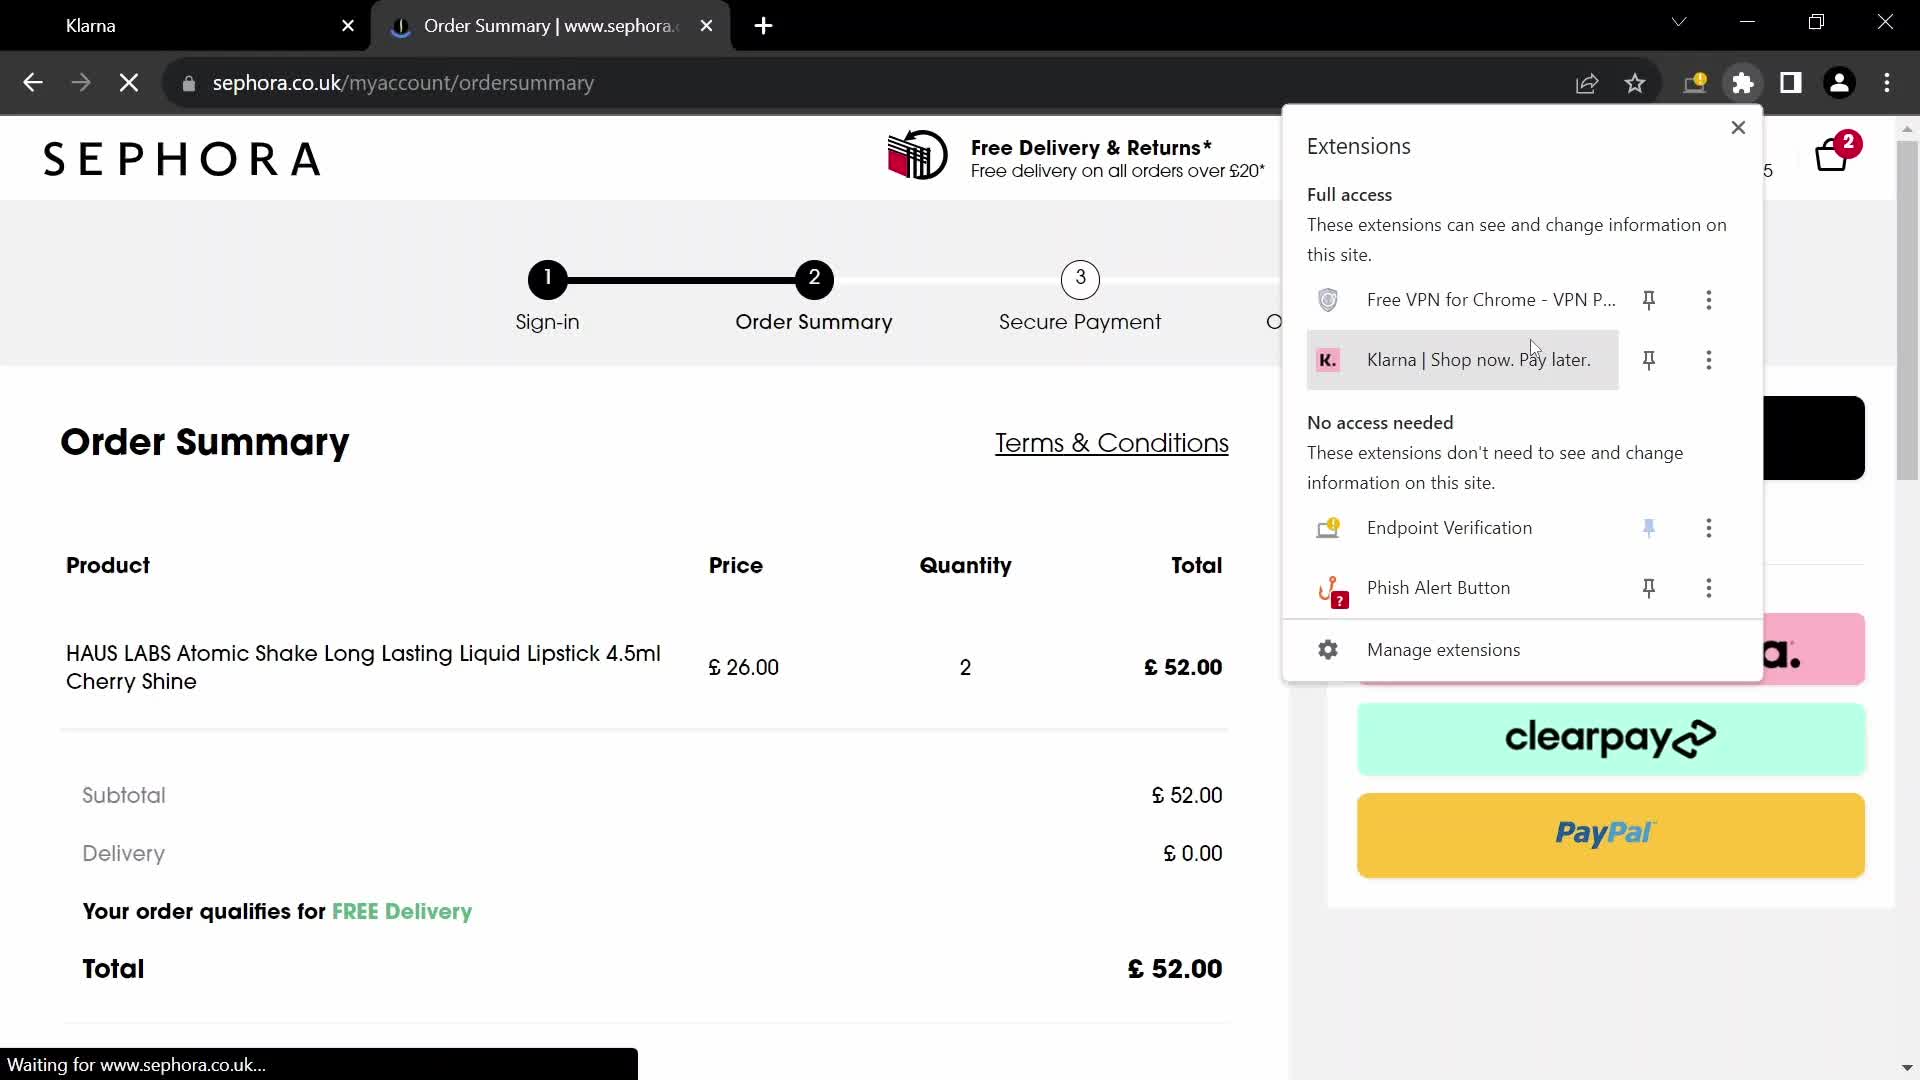Open more options for Endpoint Verification
The image size is (1920, 1080).
tap(1709, 528)
